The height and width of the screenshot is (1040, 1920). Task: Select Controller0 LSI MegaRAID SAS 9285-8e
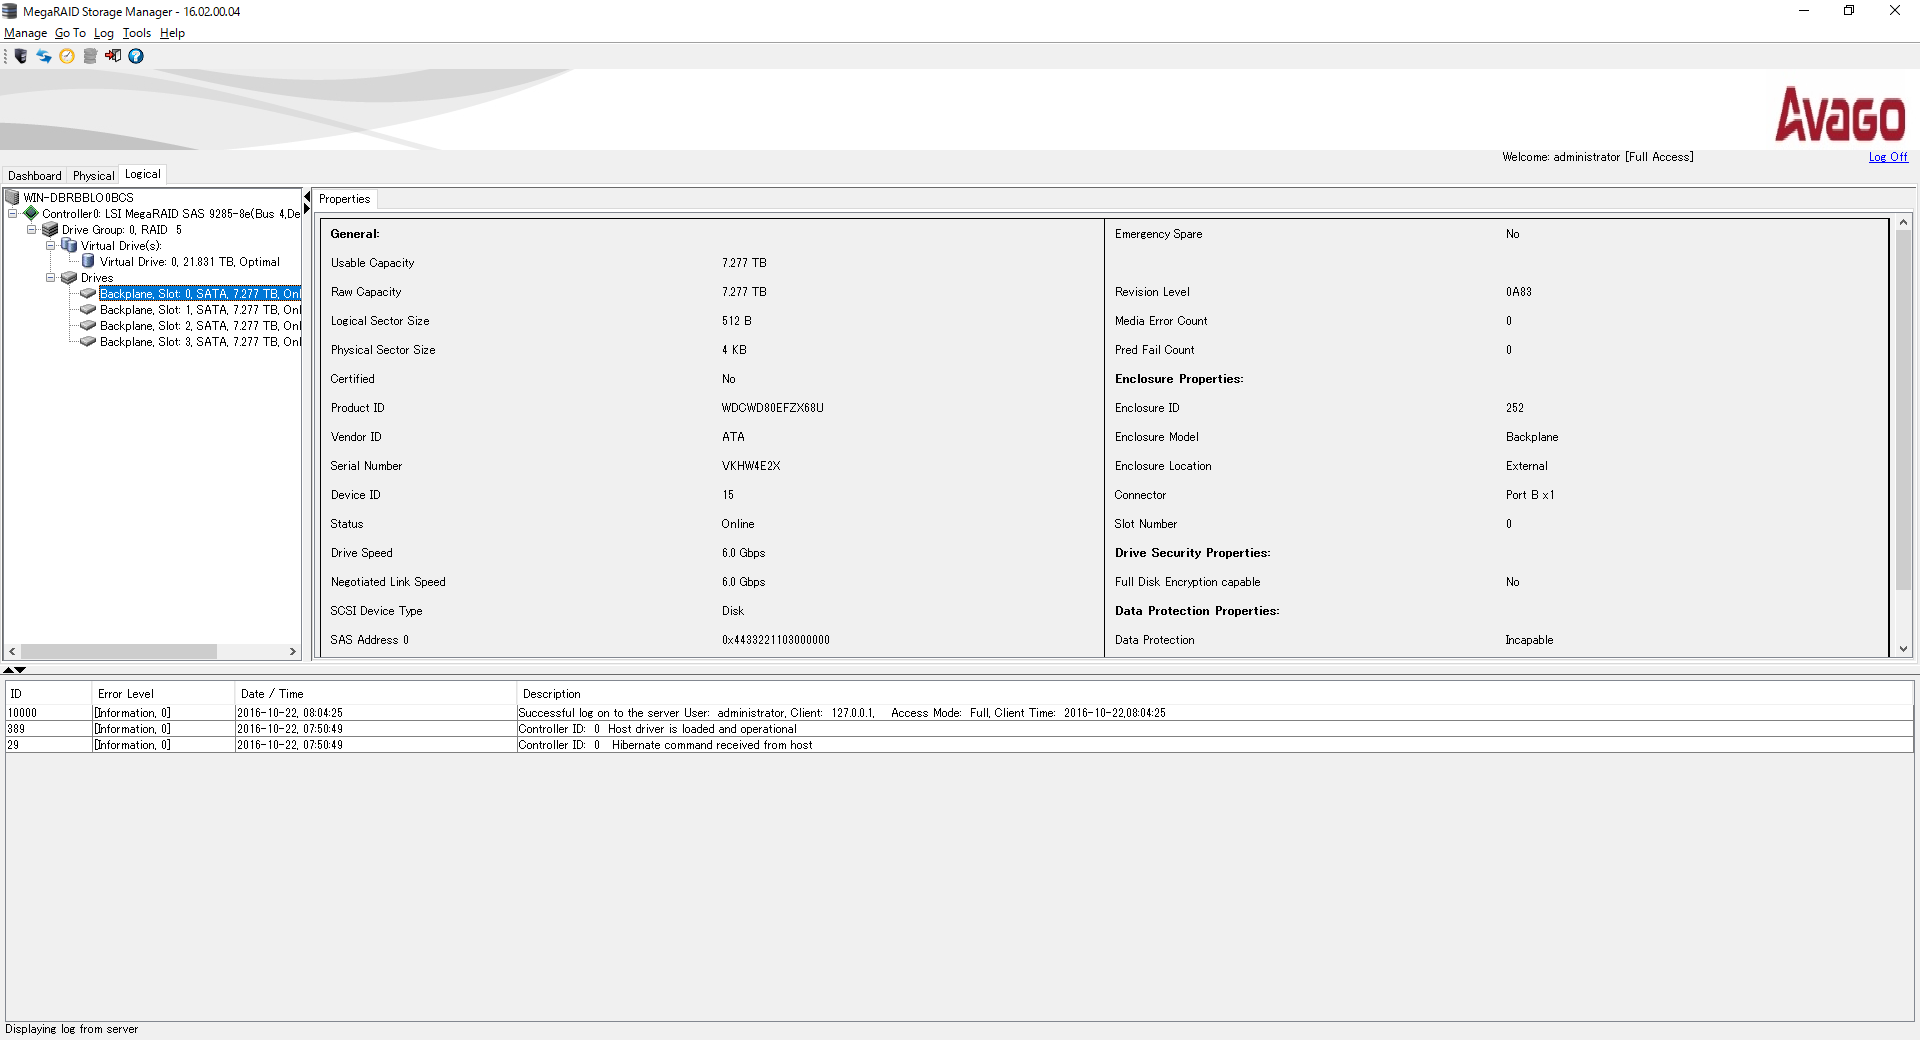coord(171,214)
